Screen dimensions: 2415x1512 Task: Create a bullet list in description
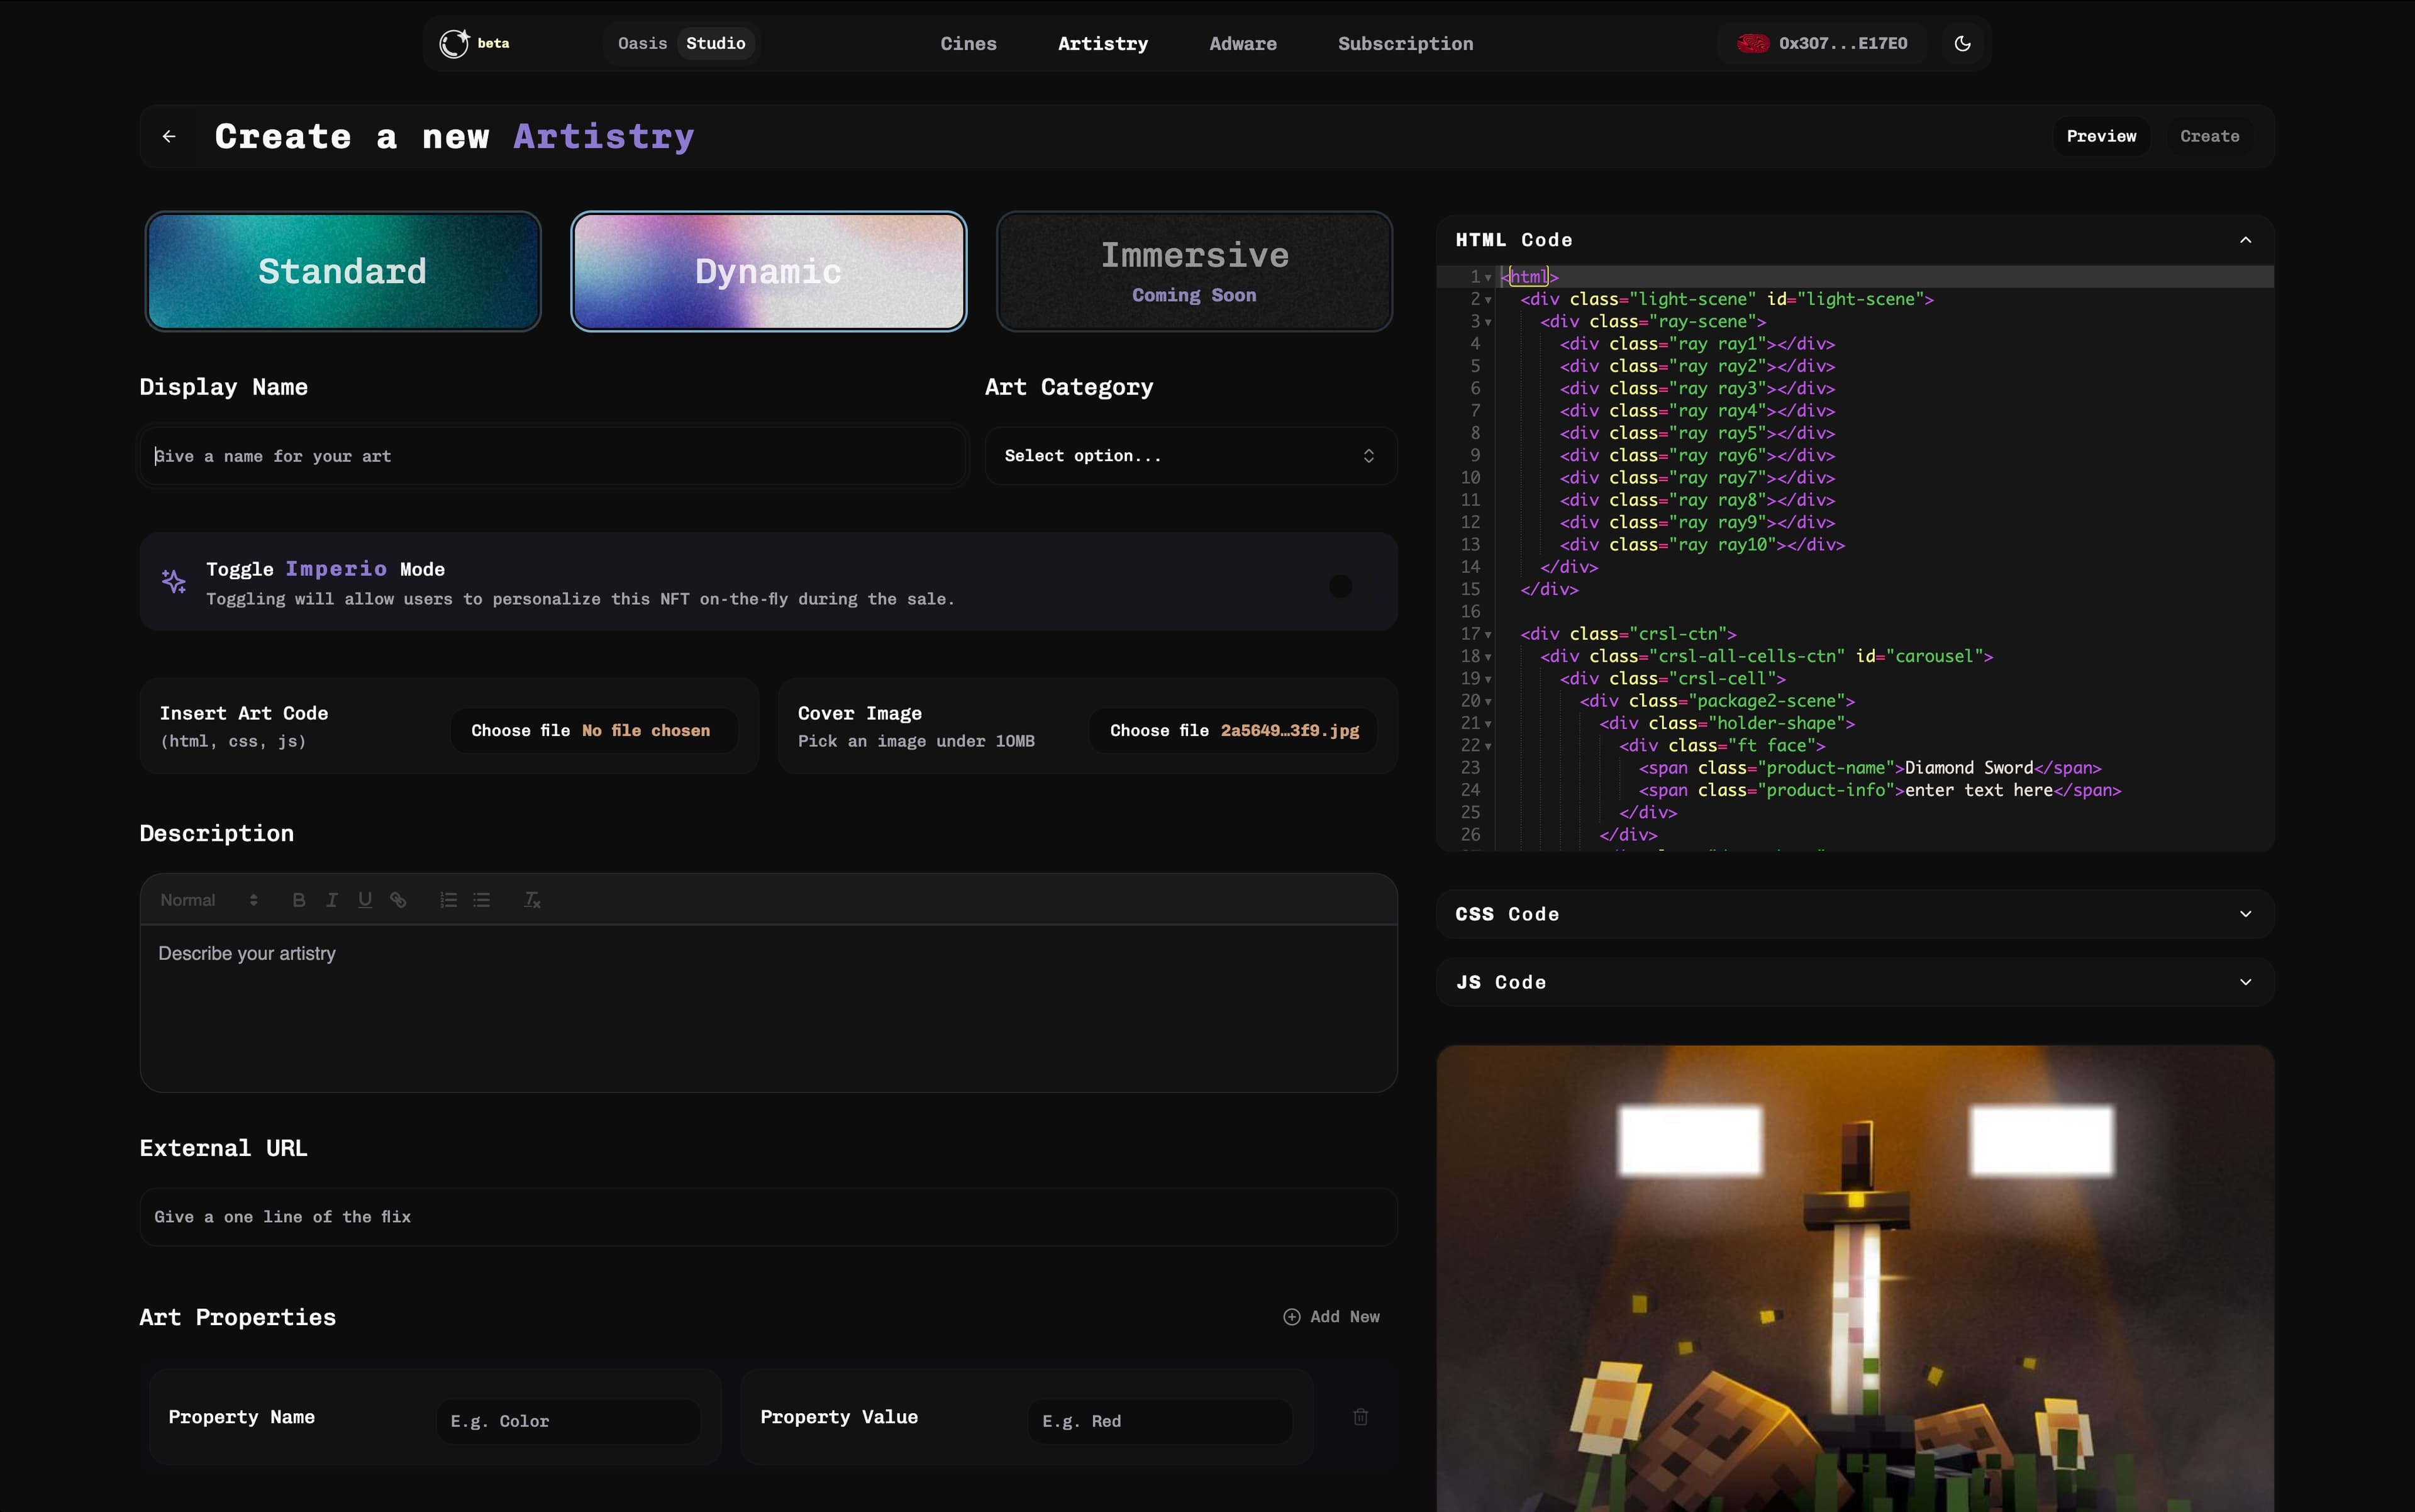coord(482,900)
